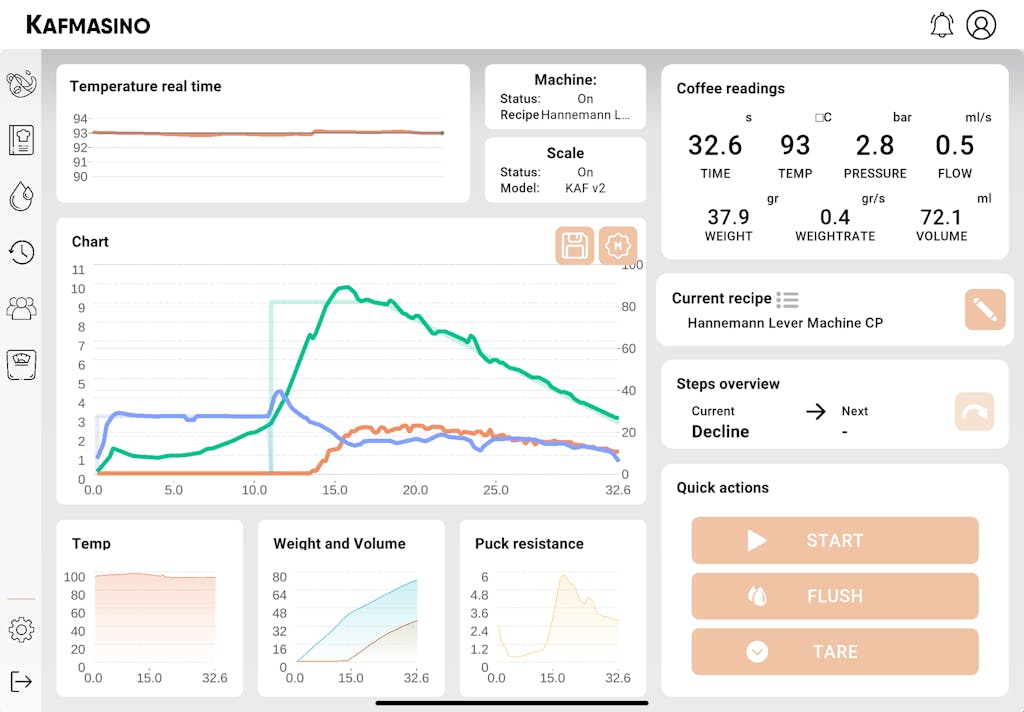Open the user profile icon
This screenshot has width=1024, height=712.
pyautogui.click(x=981, y=25)
